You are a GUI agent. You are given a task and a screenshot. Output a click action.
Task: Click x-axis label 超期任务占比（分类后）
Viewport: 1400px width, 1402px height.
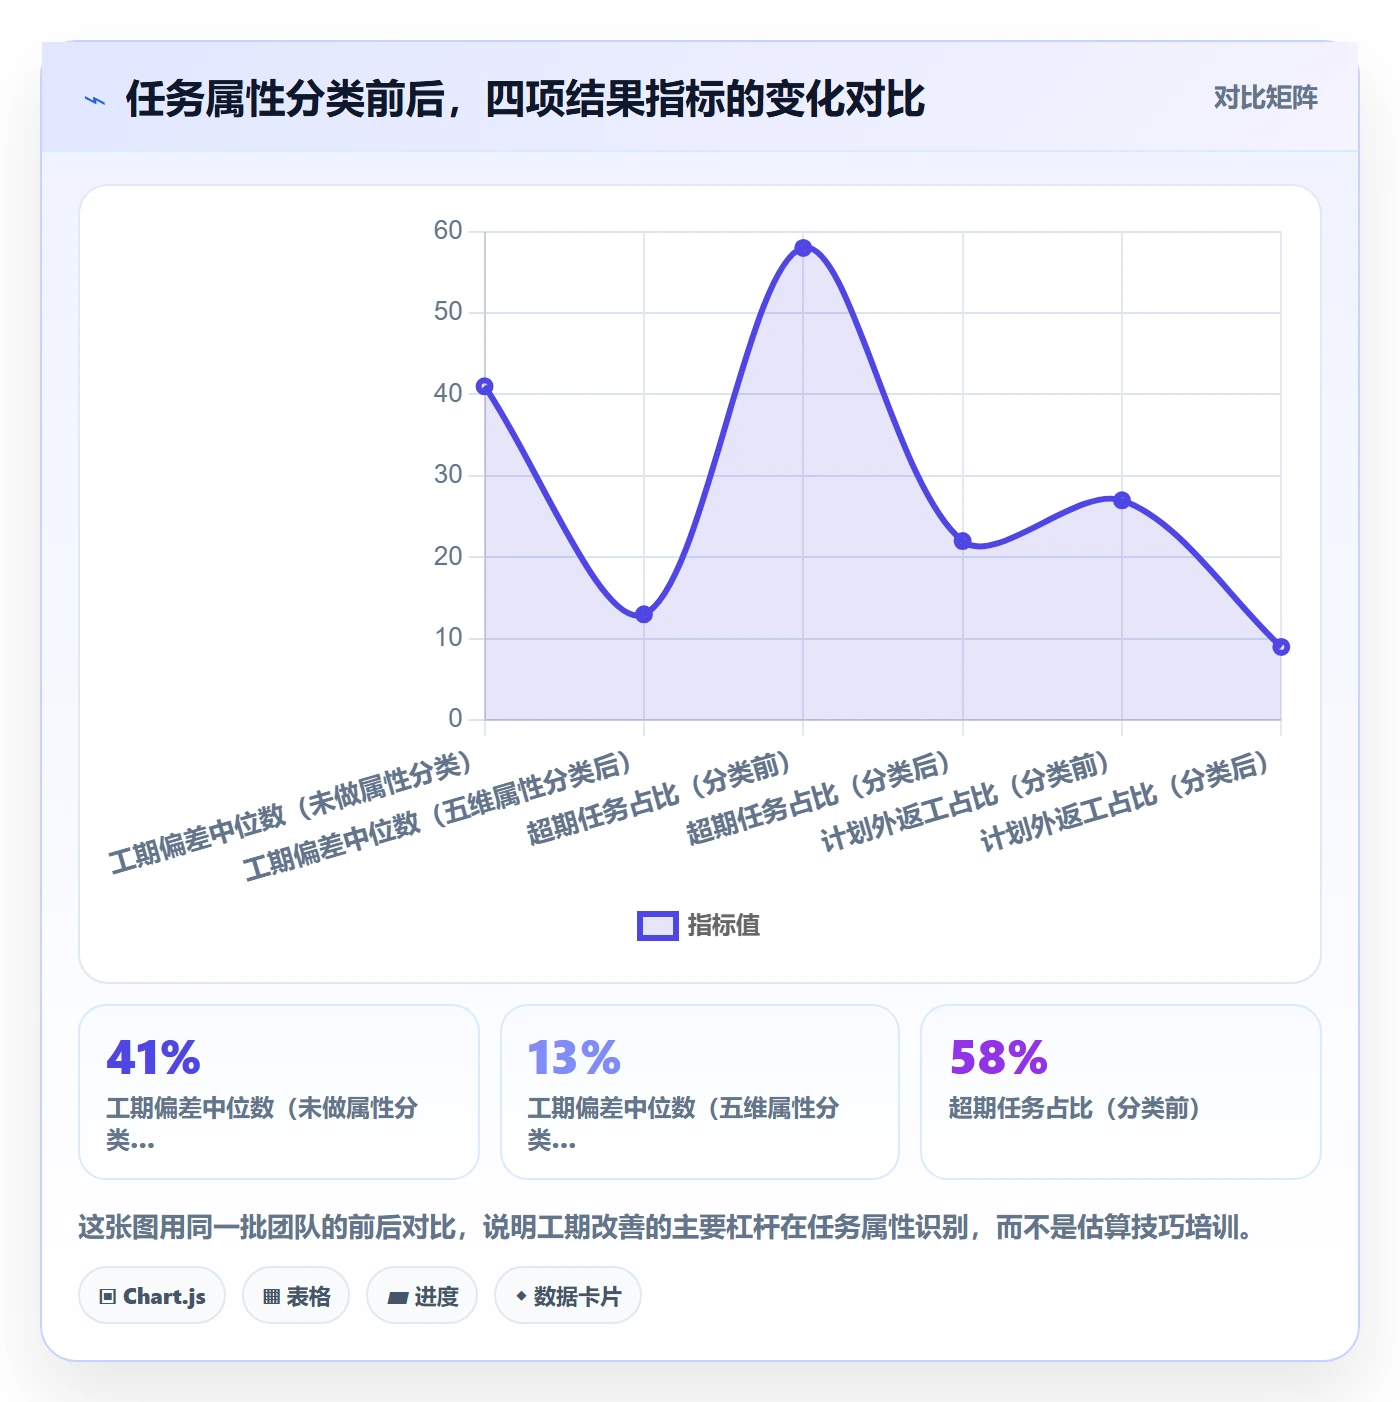tap(819, 799)
